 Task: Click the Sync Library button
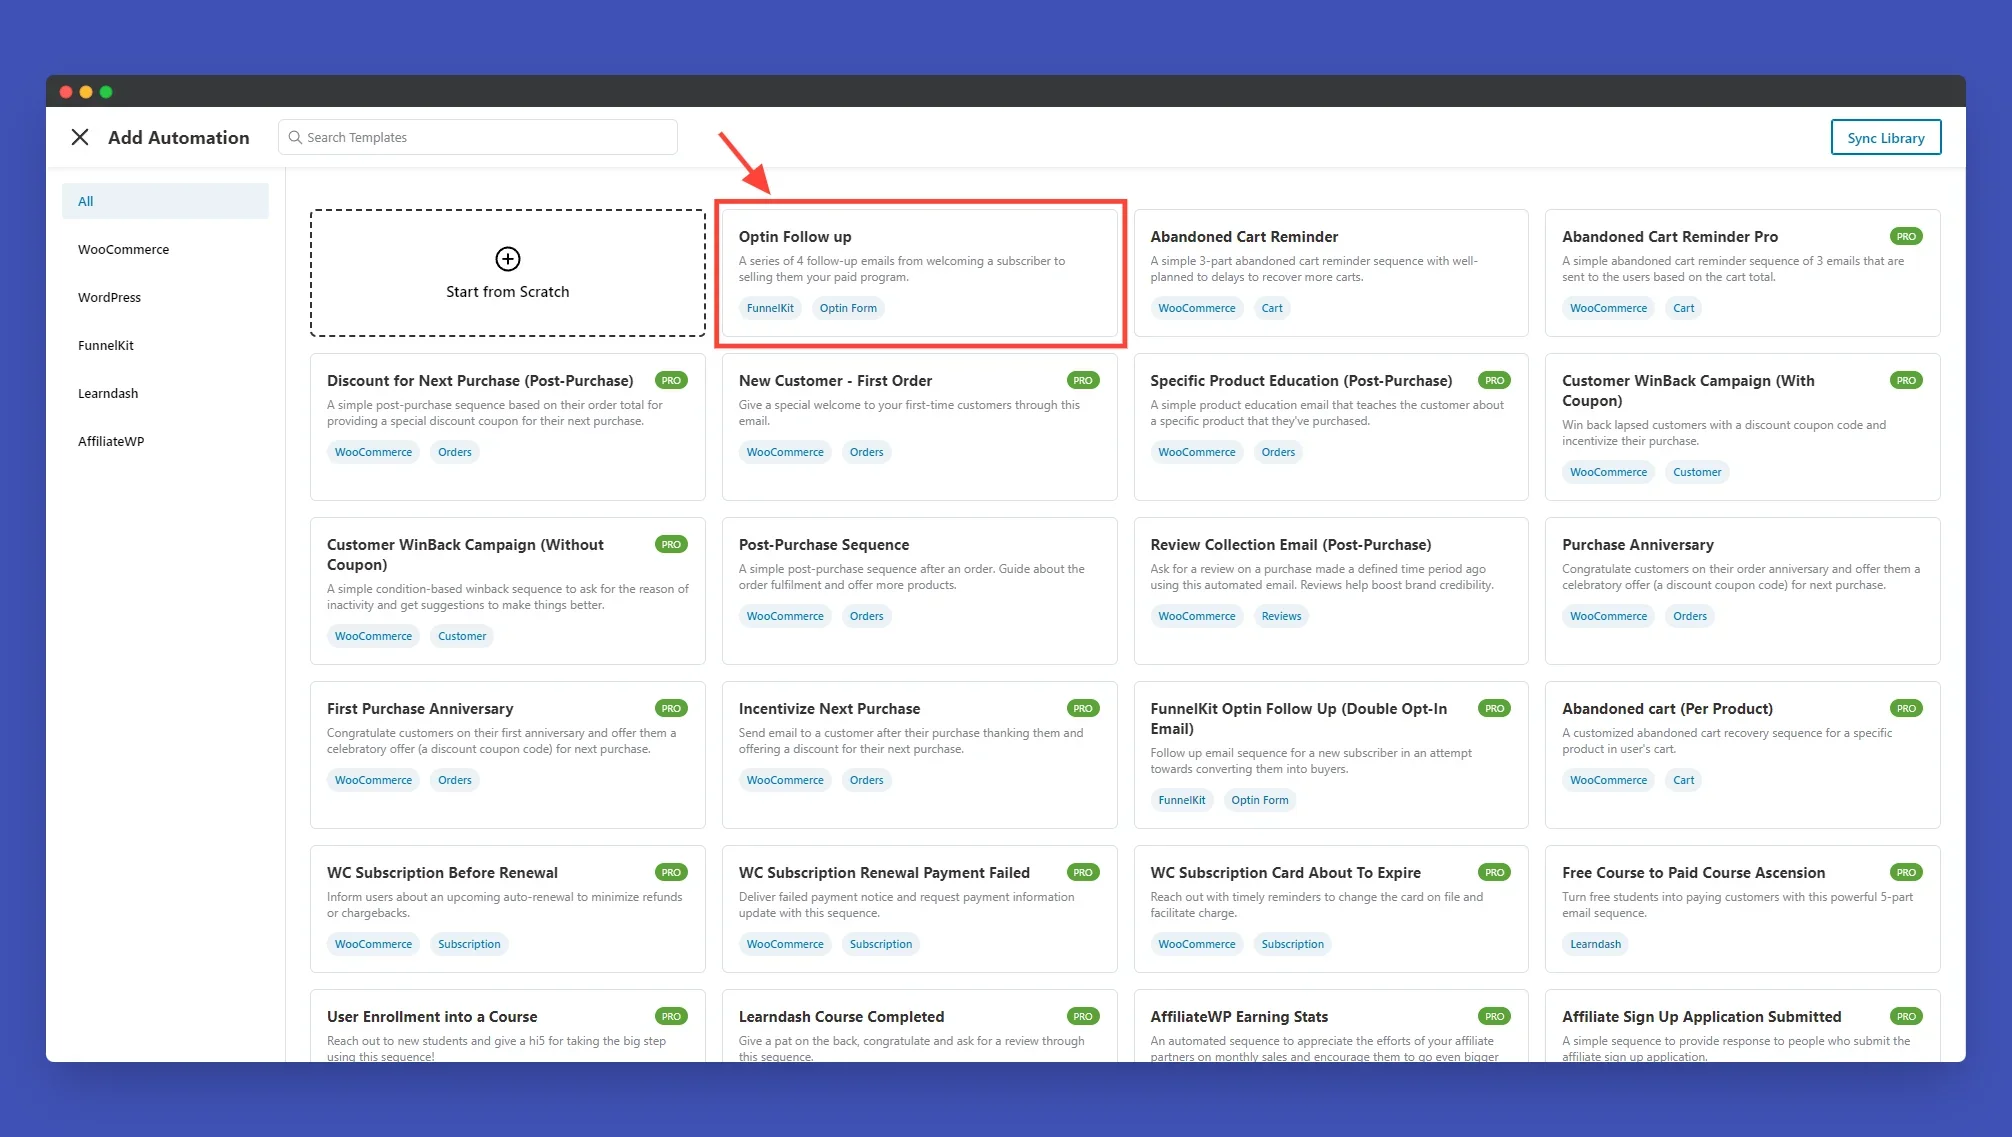tap(1886, 138)
